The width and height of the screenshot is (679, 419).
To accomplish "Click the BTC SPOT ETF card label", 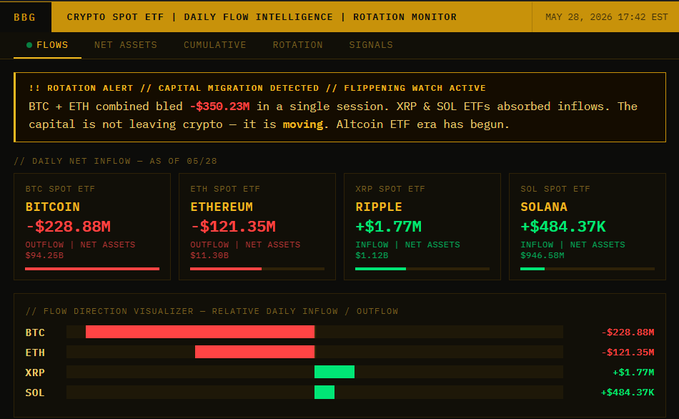I will (60, 189).
